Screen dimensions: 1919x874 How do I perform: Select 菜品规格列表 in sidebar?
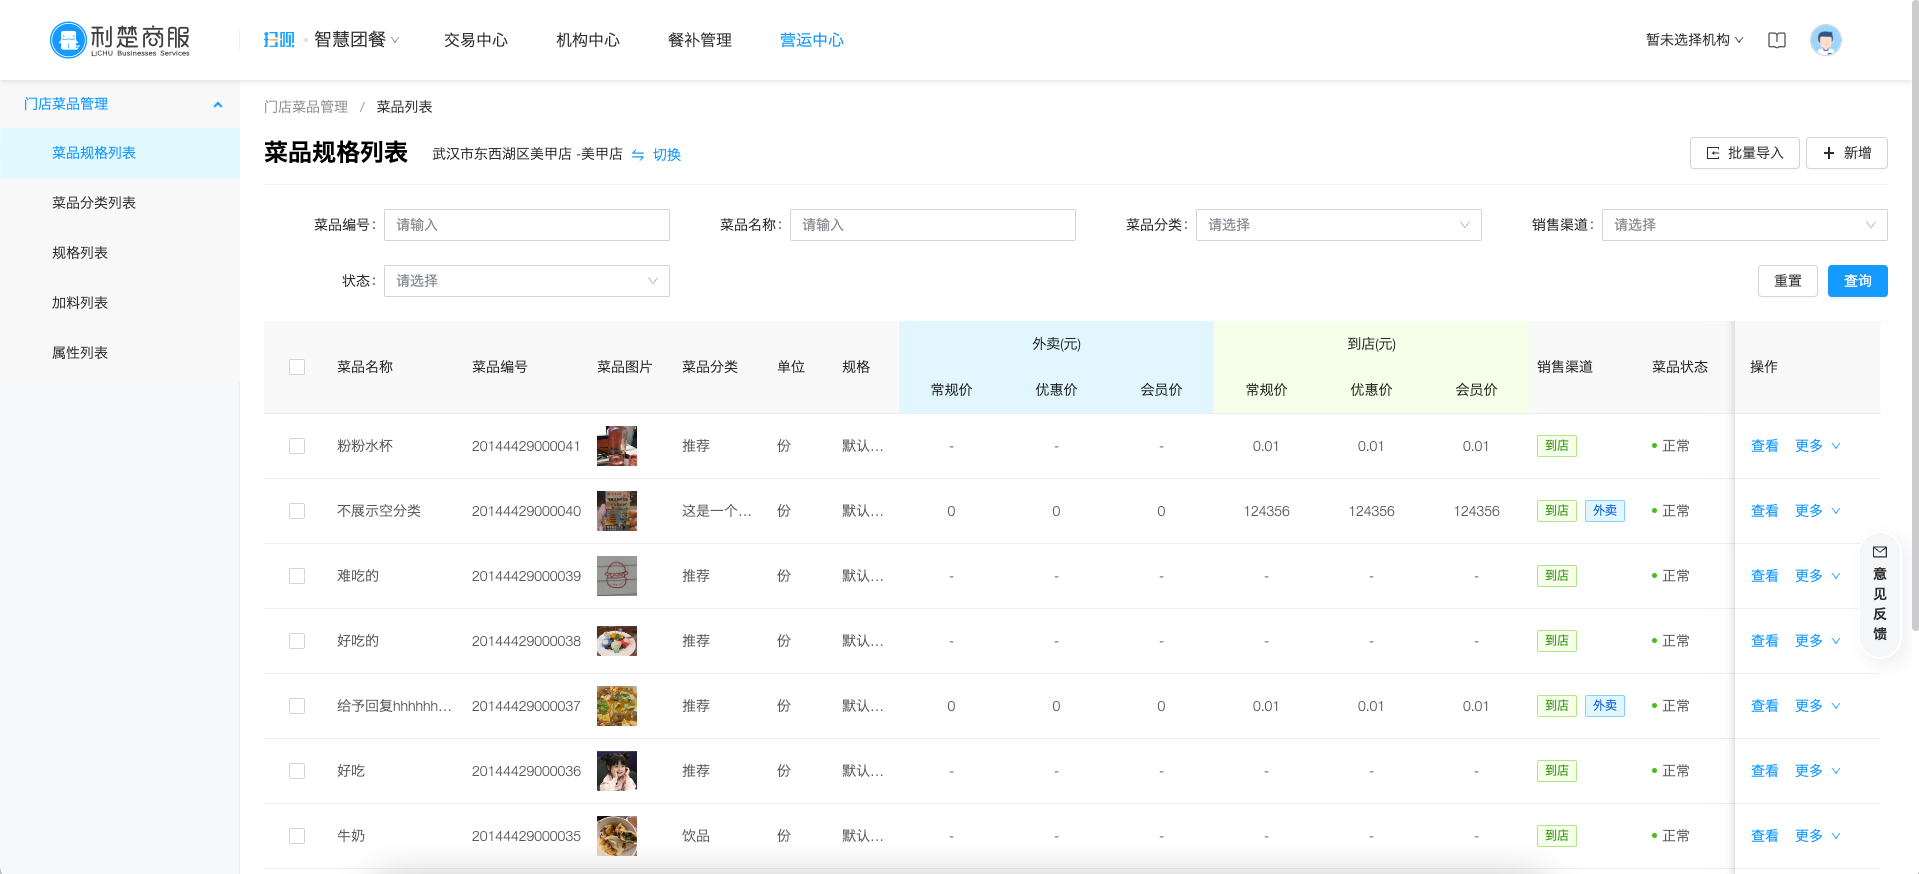click(120, 153)
